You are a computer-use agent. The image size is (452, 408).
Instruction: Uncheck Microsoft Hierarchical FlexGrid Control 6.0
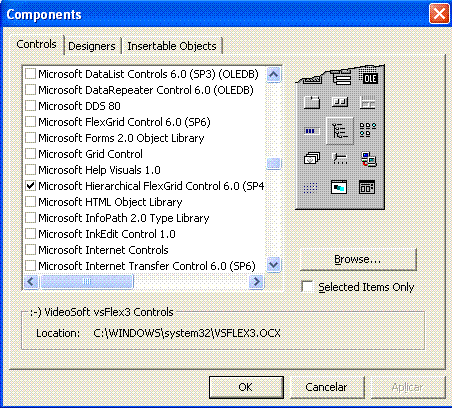(30, 186)
